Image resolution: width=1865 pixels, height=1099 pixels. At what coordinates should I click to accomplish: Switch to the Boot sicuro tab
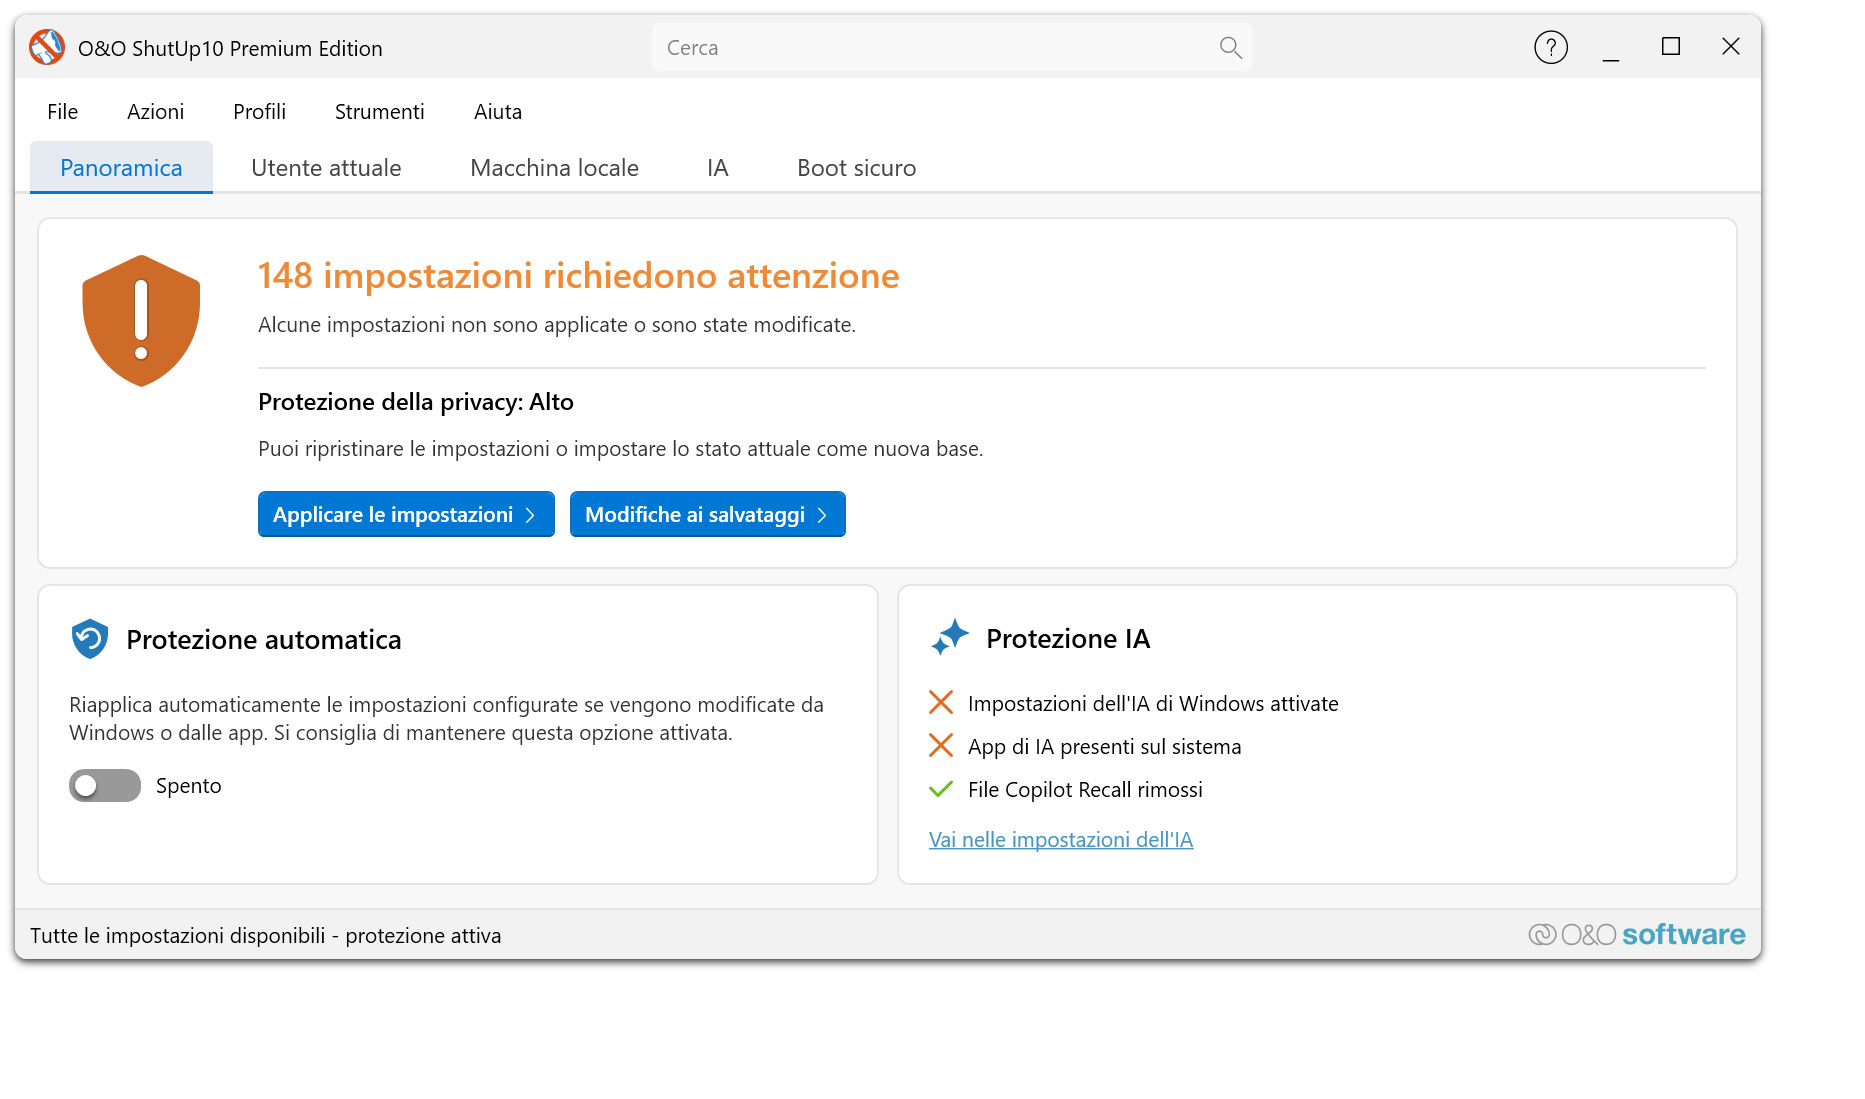[x=856, y=167]
